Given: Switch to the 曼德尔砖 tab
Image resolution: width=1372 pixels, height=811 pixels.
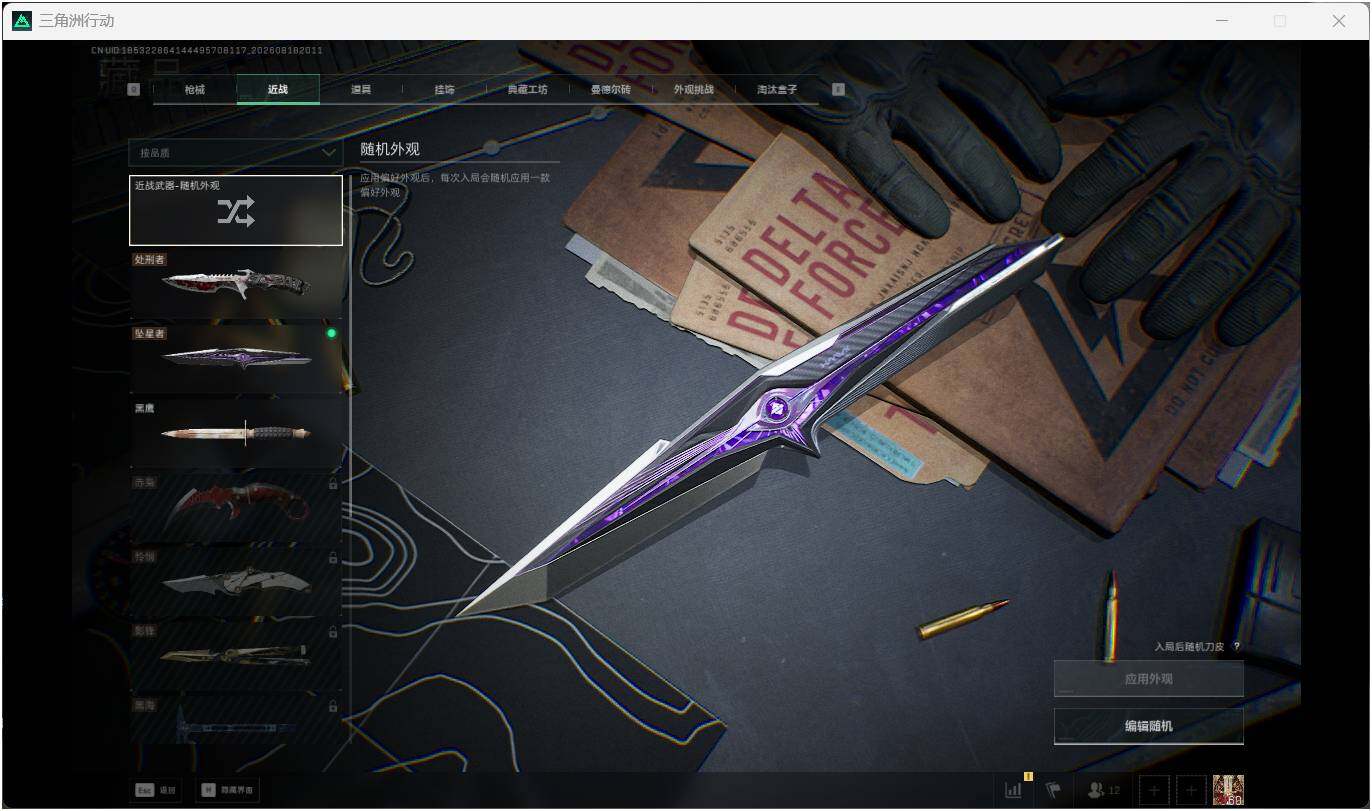Looking at the screenshot, I should tap(611, 89).
